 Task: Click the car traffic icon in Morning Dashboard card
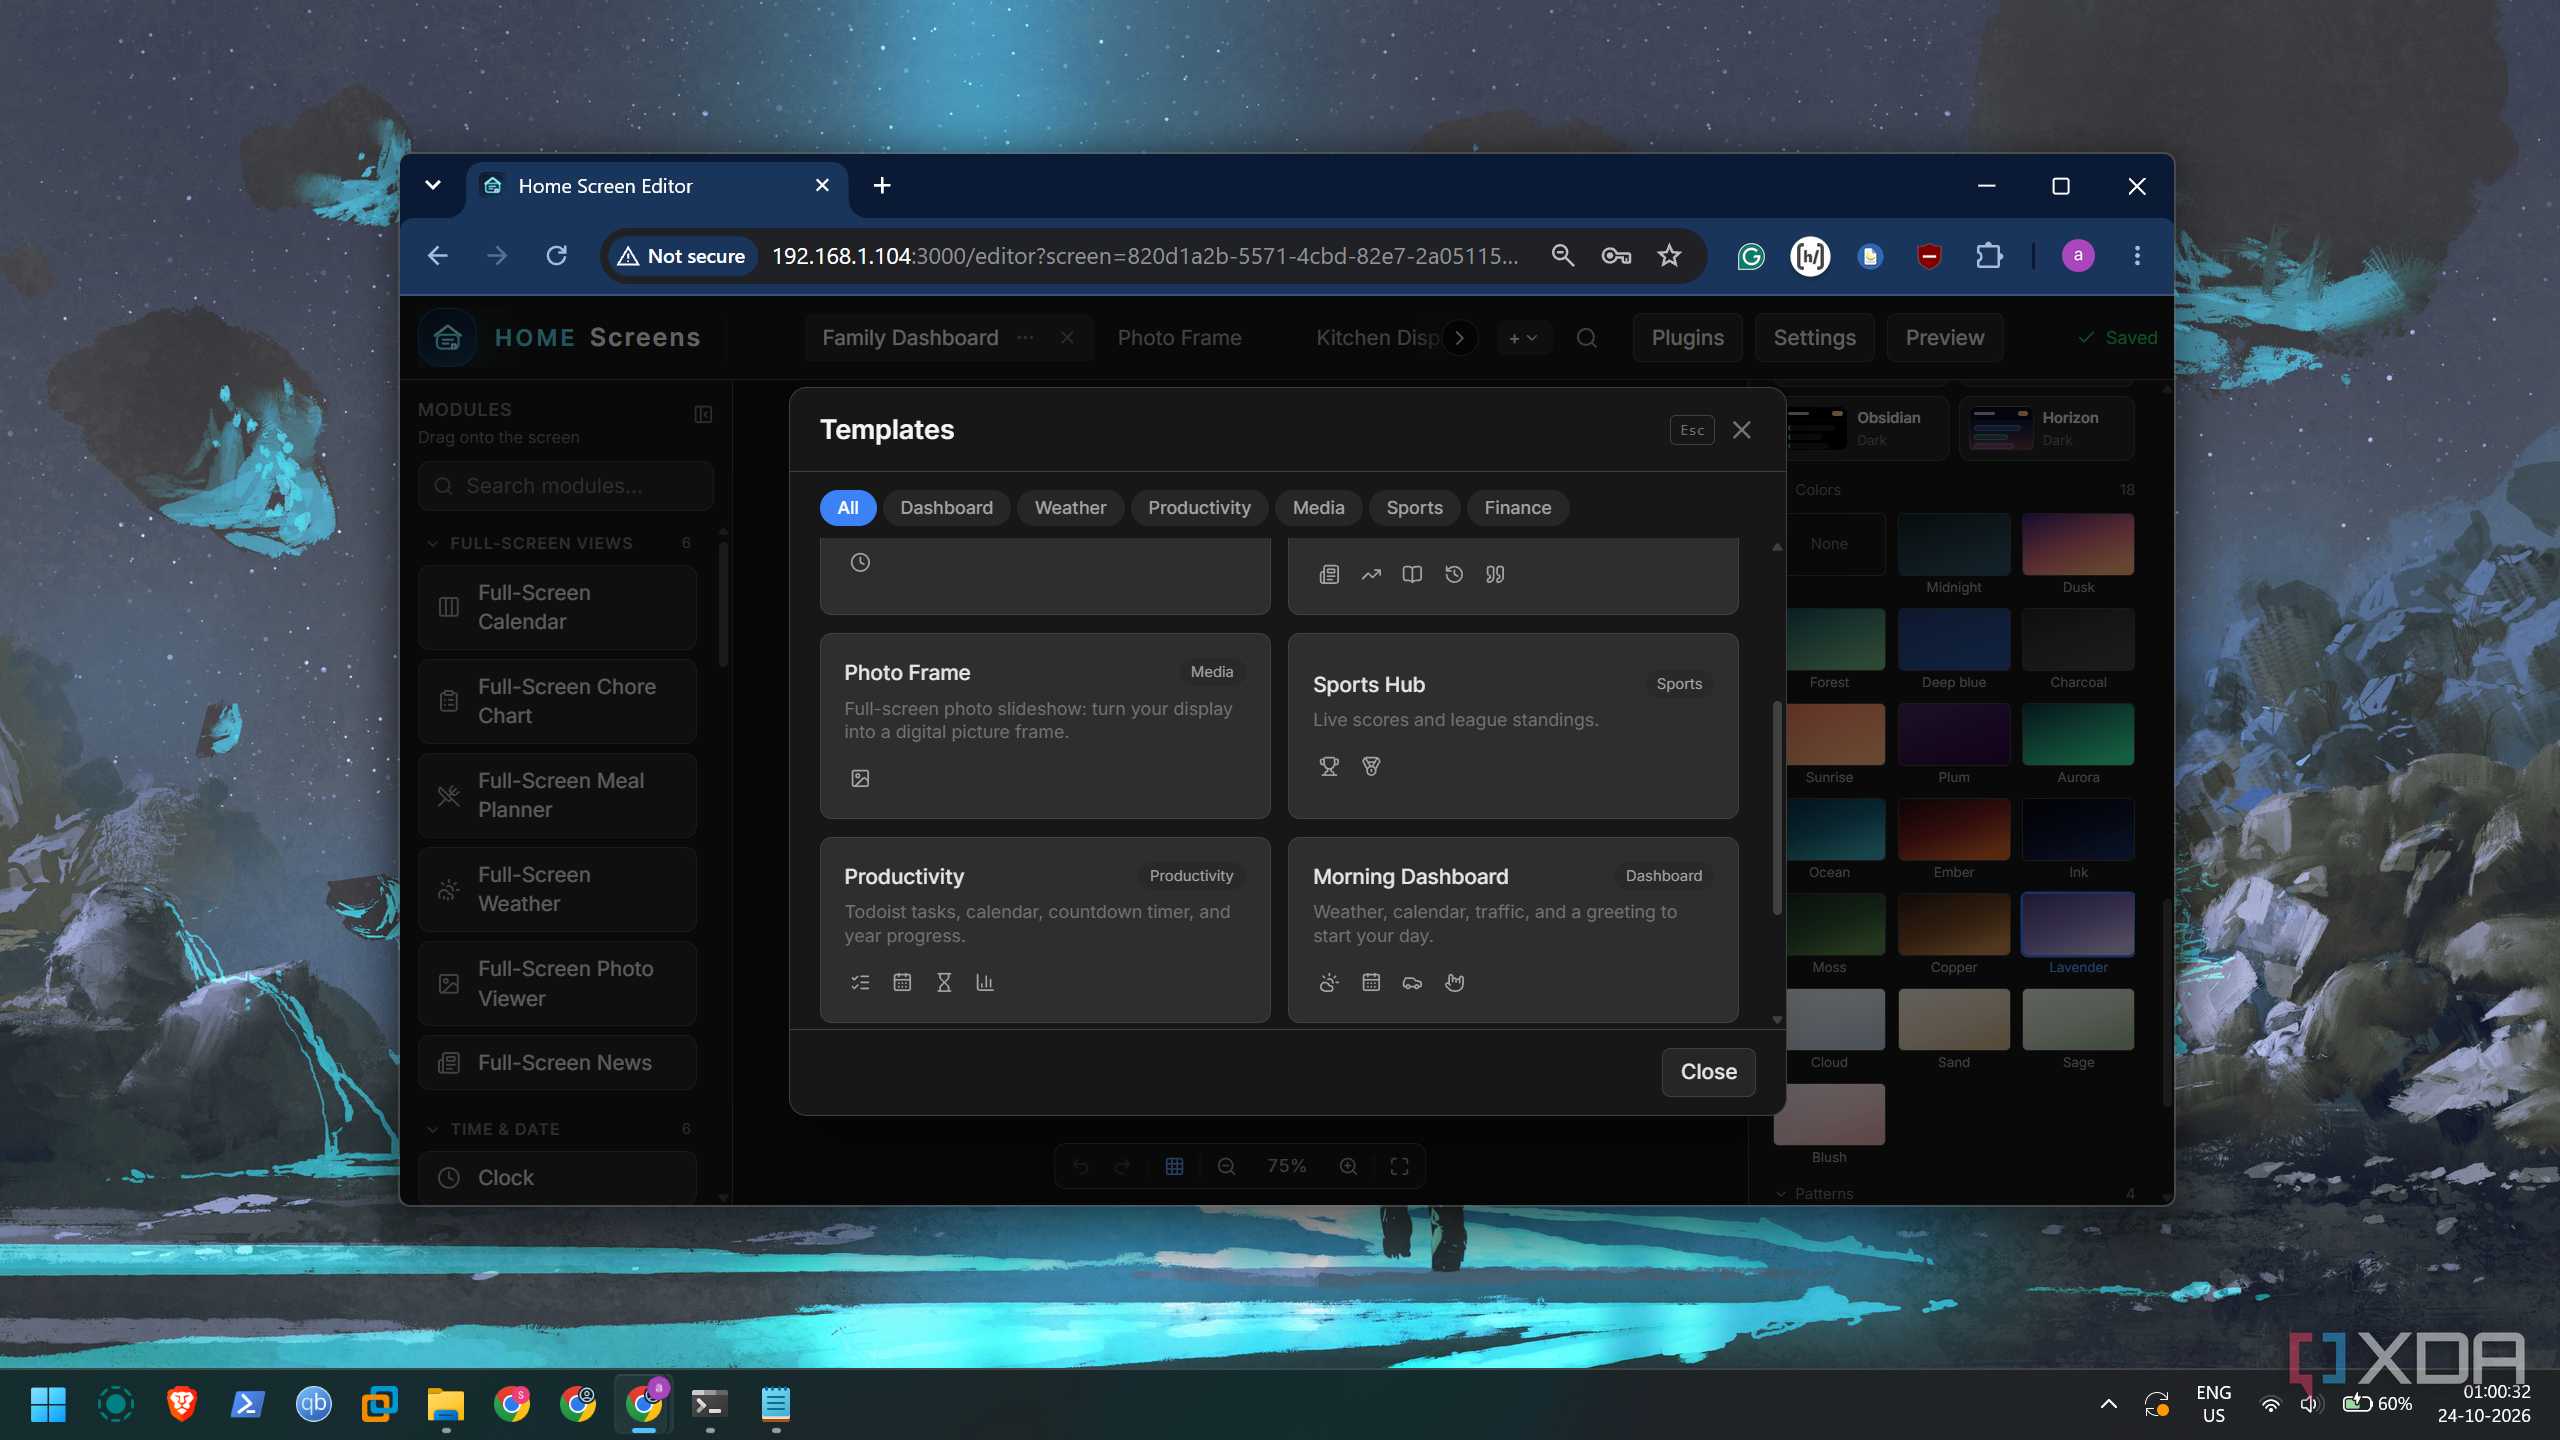(x=1412, y=982)
